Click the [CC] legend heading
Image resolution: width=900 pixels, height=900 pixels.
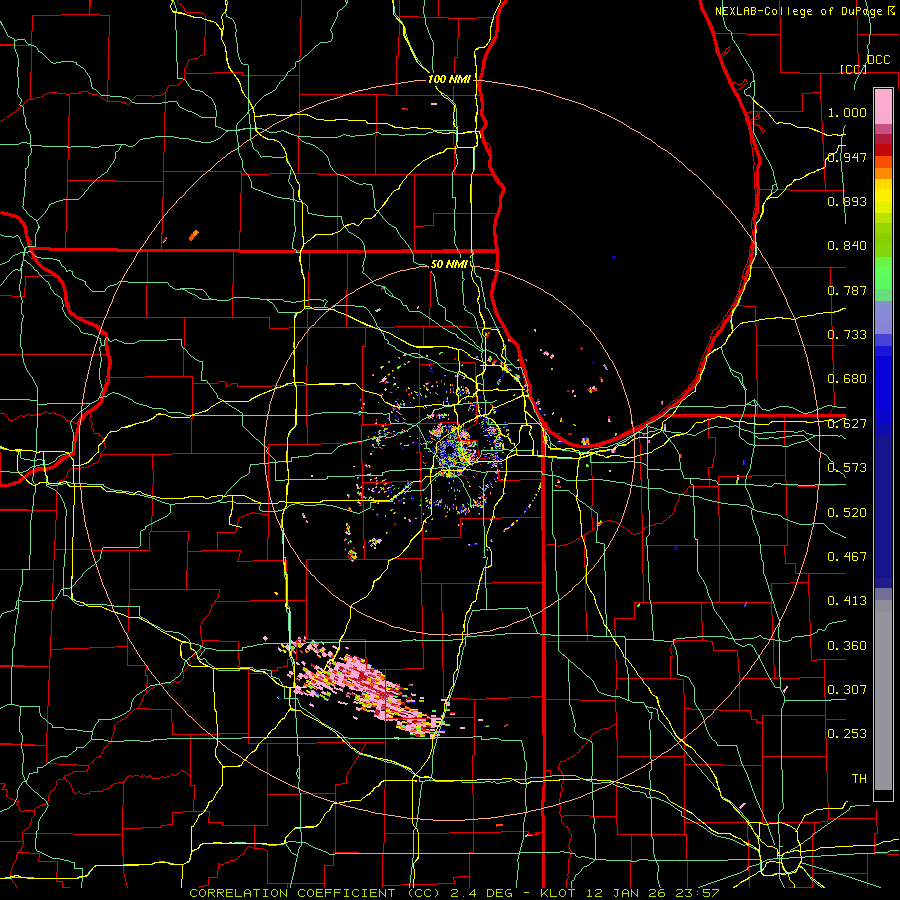853,69
